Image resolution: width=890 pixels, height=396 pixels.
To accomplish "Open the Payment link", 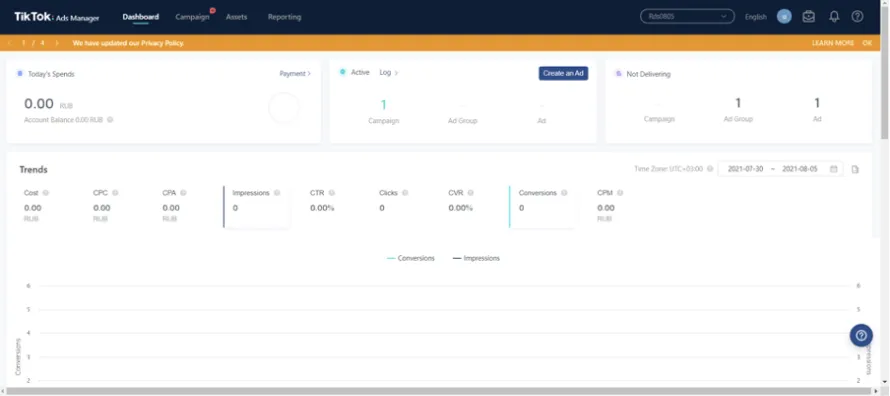I will [x=295, y=74].
